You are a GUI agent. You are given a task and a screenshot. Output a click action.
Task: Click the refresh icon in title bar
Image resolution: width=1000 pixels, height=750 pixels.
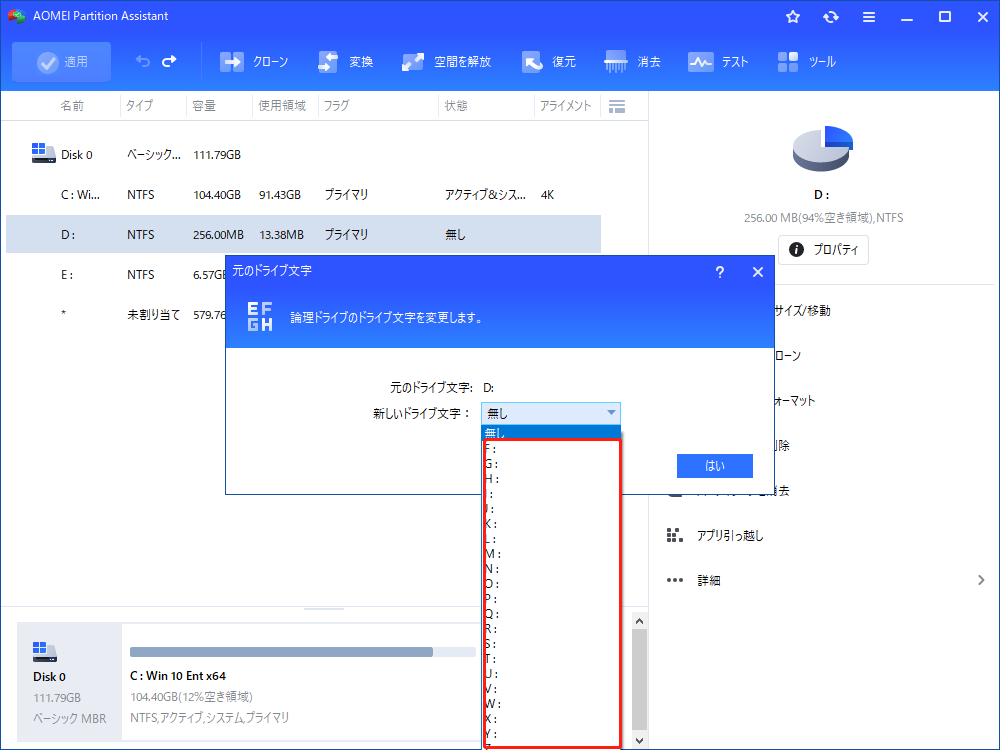pyautogui.click(x=830, y=17)
